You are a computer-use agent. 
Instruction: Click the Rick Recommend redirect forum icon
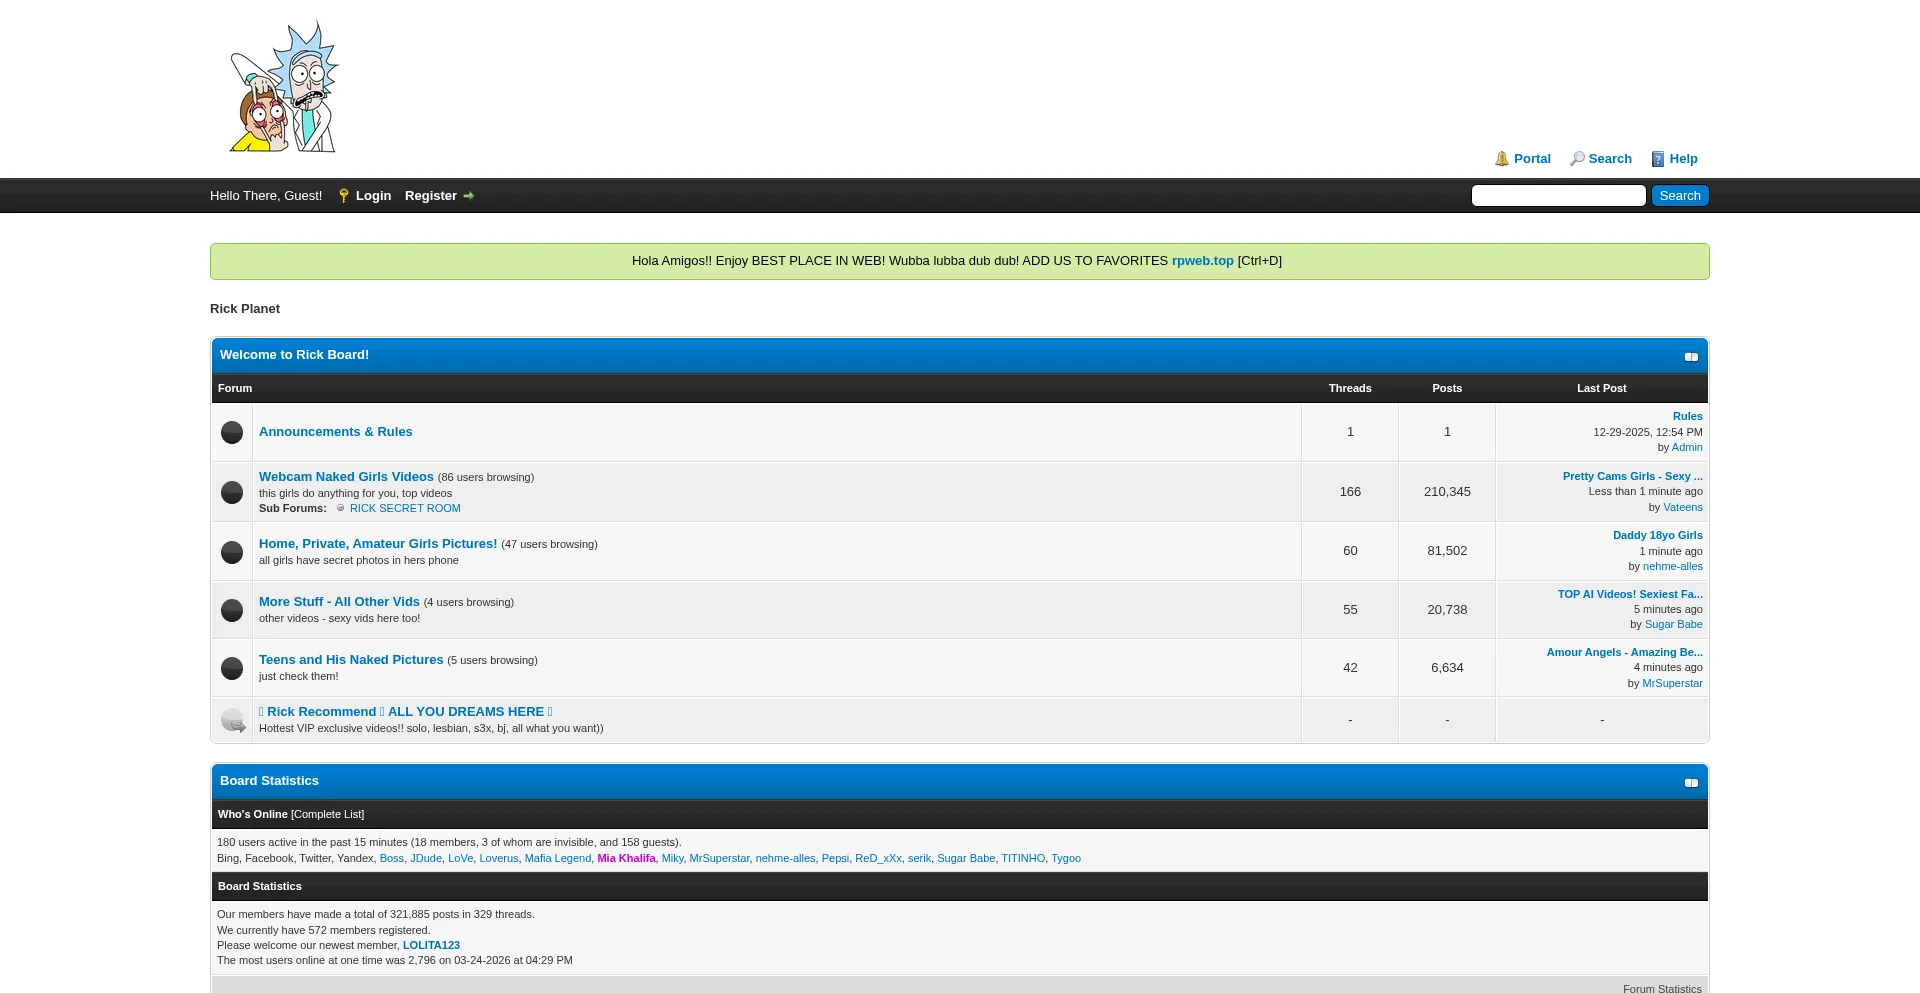pyautogui.click(x=233, y=720)
